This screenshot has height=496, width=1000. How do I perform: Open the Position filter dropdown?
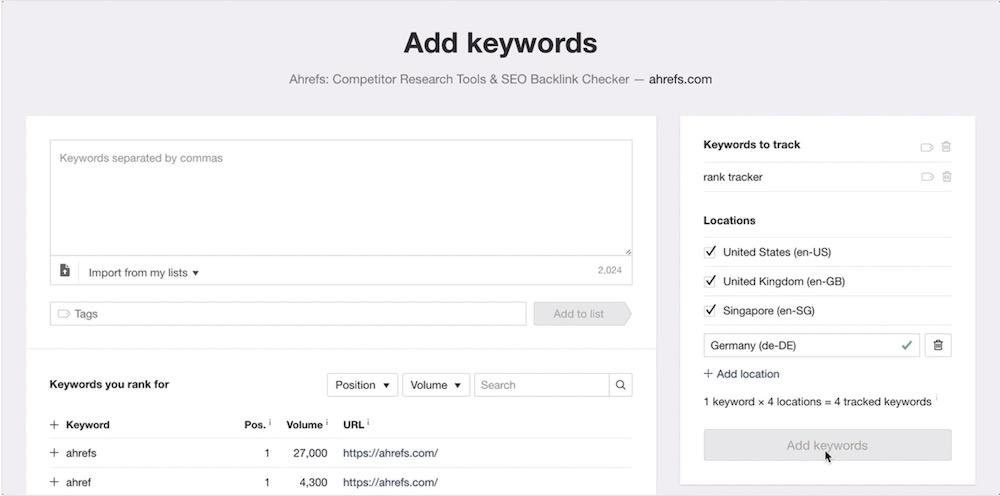pyautogui.click(x=362, y=385)
